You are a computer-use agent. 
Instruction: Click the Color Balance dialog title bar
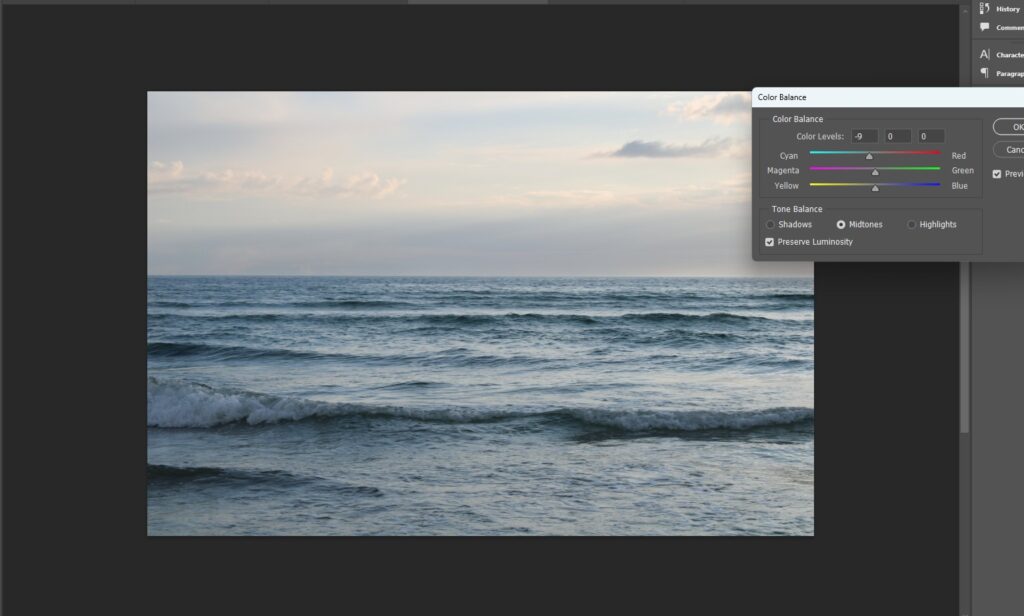[888, 97]
